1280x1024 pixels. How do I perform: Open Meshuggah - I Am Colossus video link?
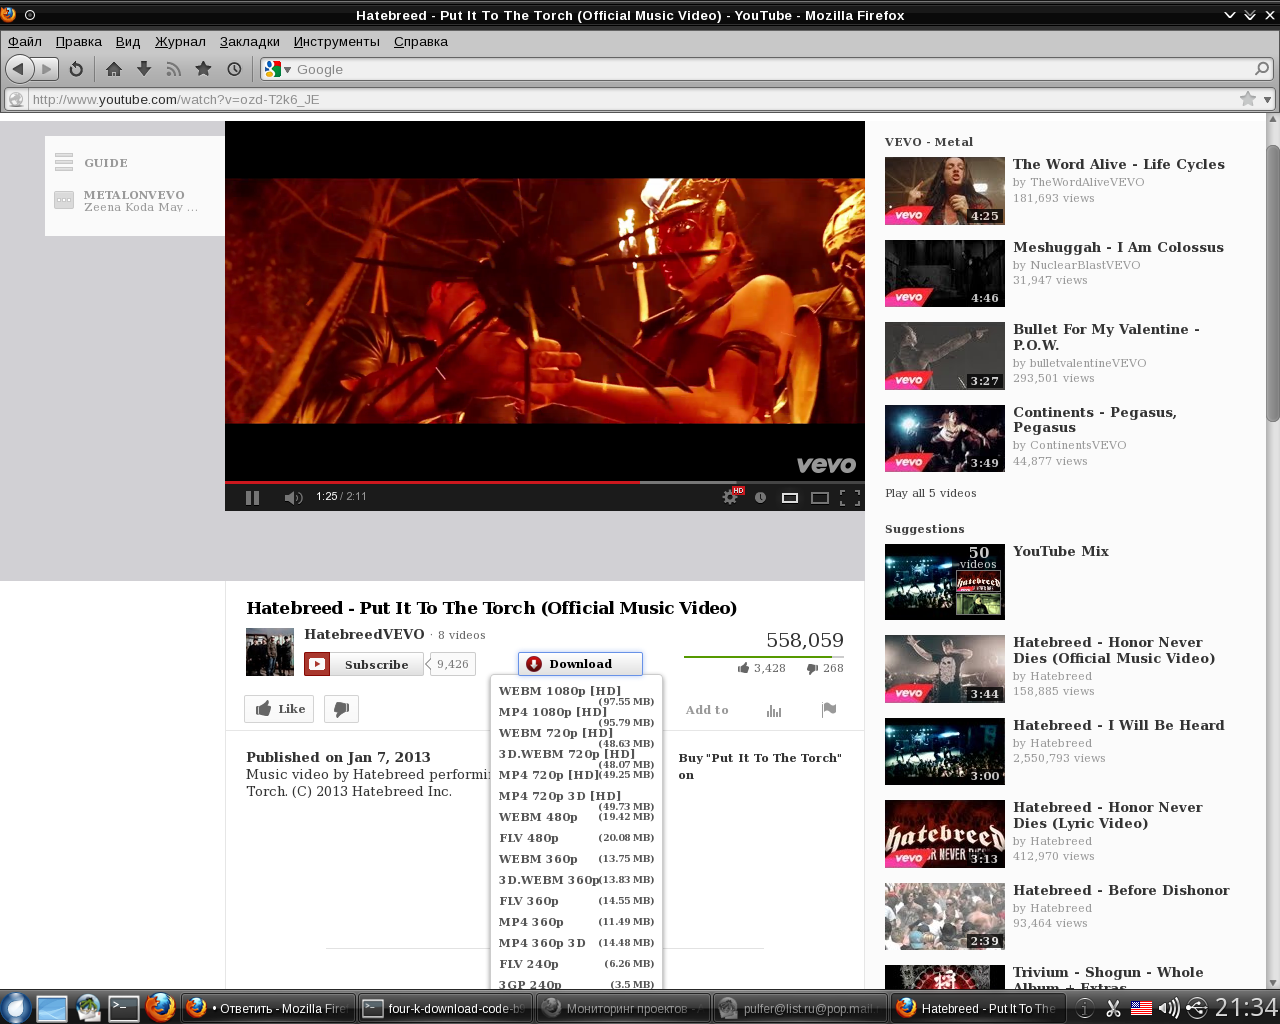pos(1118,247)
